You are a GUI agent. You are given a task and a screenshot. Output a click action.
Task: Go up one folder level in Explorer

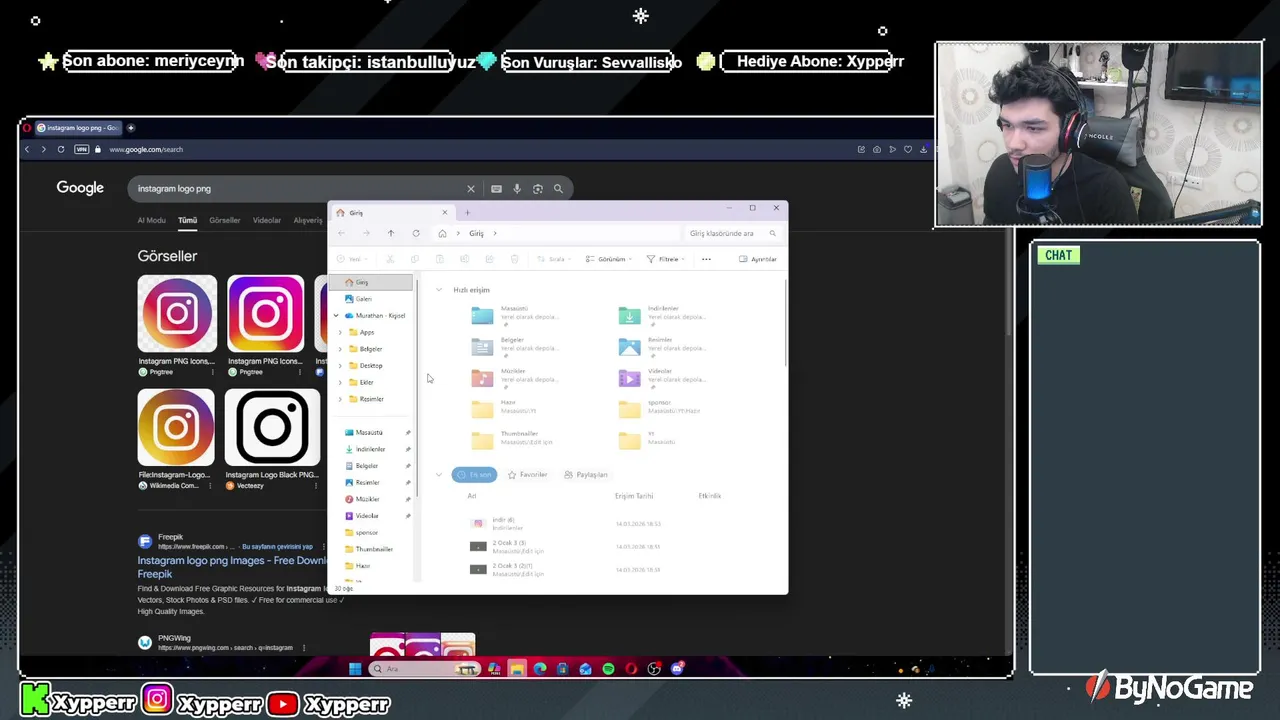[x=391, y=233]
